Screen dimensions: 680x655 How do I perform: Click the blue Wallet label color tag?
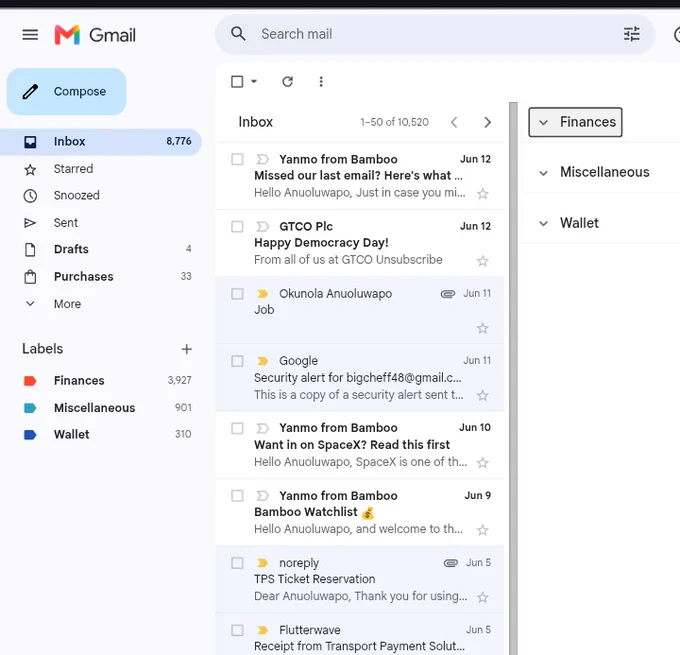pos(30,435)
